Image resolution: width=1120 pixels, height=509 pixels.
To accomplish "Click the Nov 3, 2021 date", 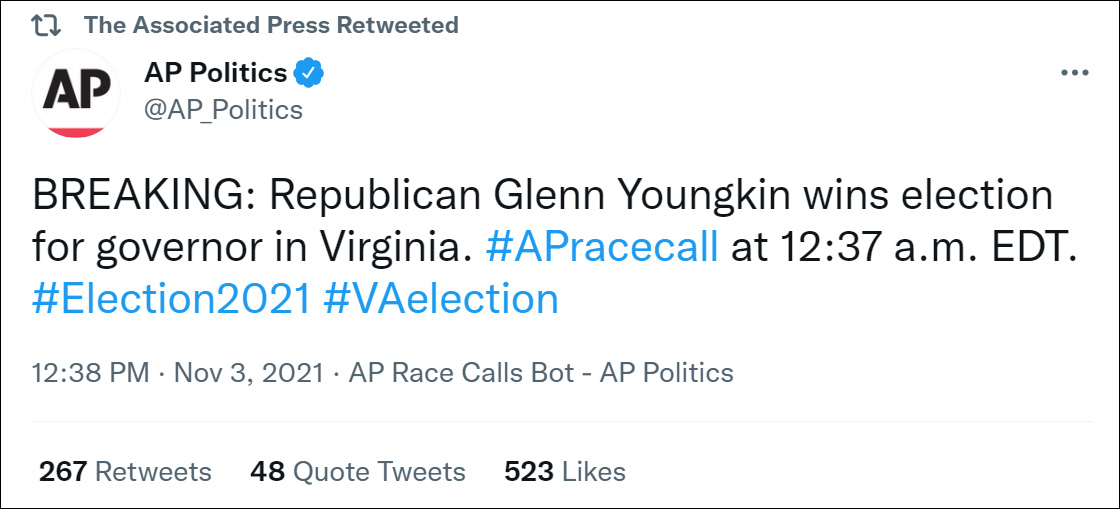I will click(248, 373).
